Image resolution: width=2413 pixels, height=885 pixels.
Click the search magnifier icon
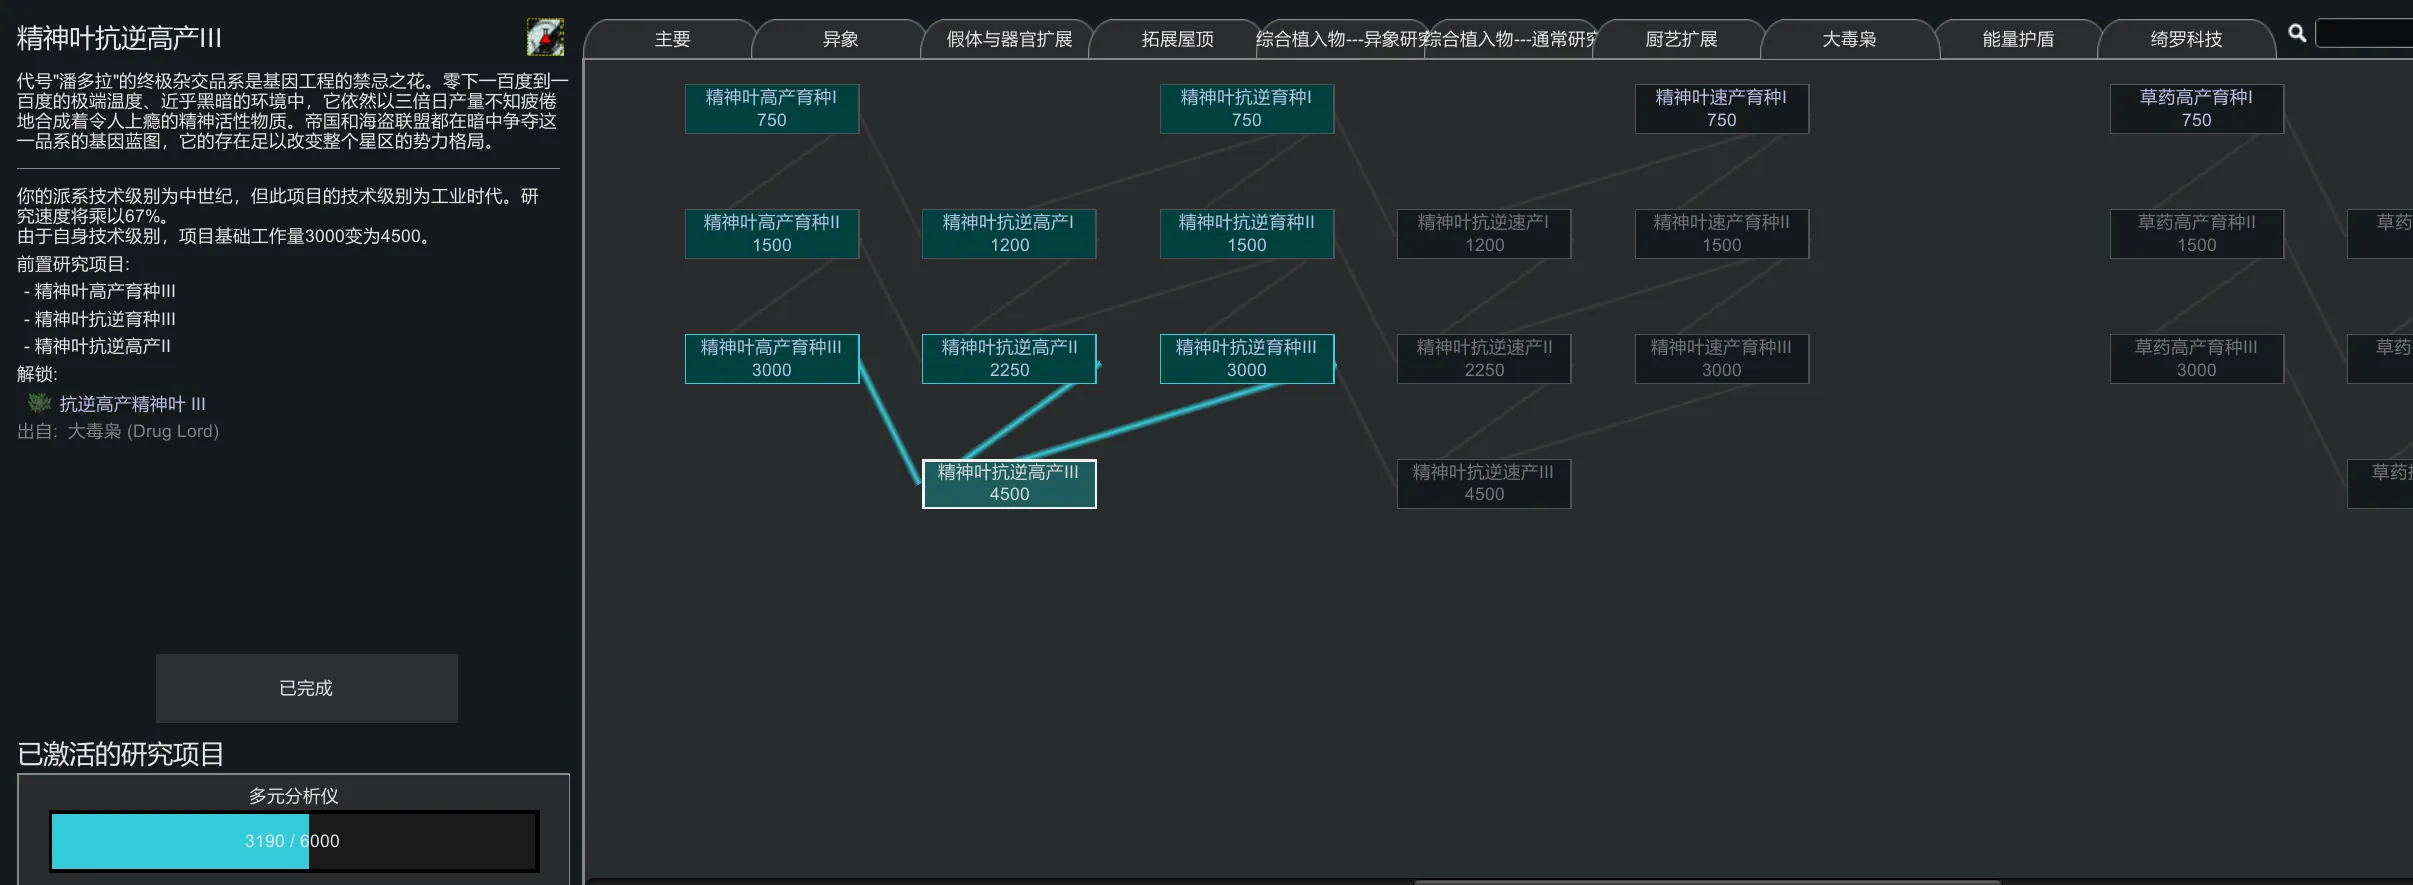pyautogui.click(x=2297, y=33)
